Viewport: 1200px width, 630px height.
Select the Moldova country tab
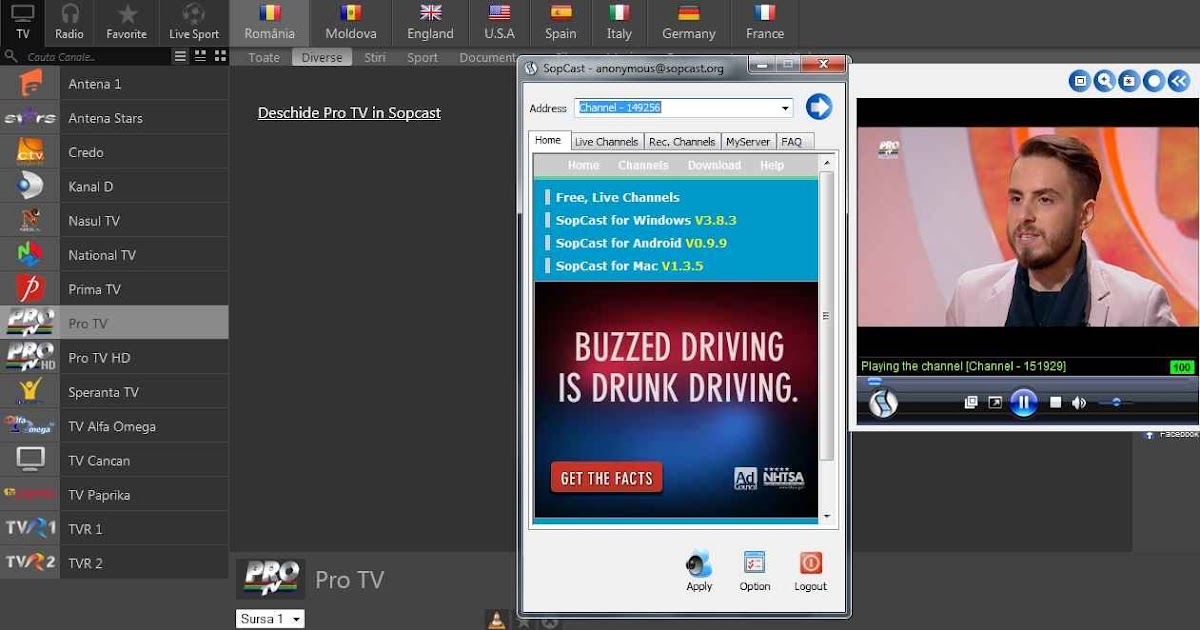(x=350, y=22)
